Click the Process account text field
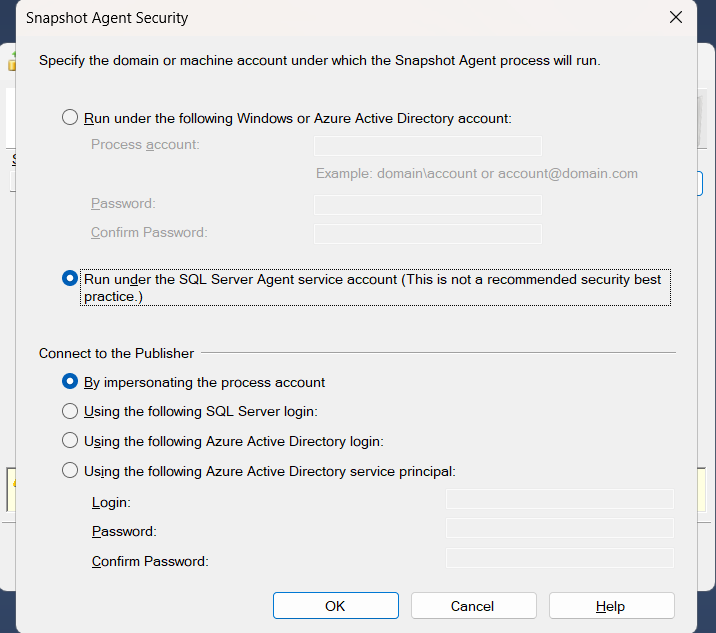This screenshot has width=716, height=633. click(x=427, y=146)
